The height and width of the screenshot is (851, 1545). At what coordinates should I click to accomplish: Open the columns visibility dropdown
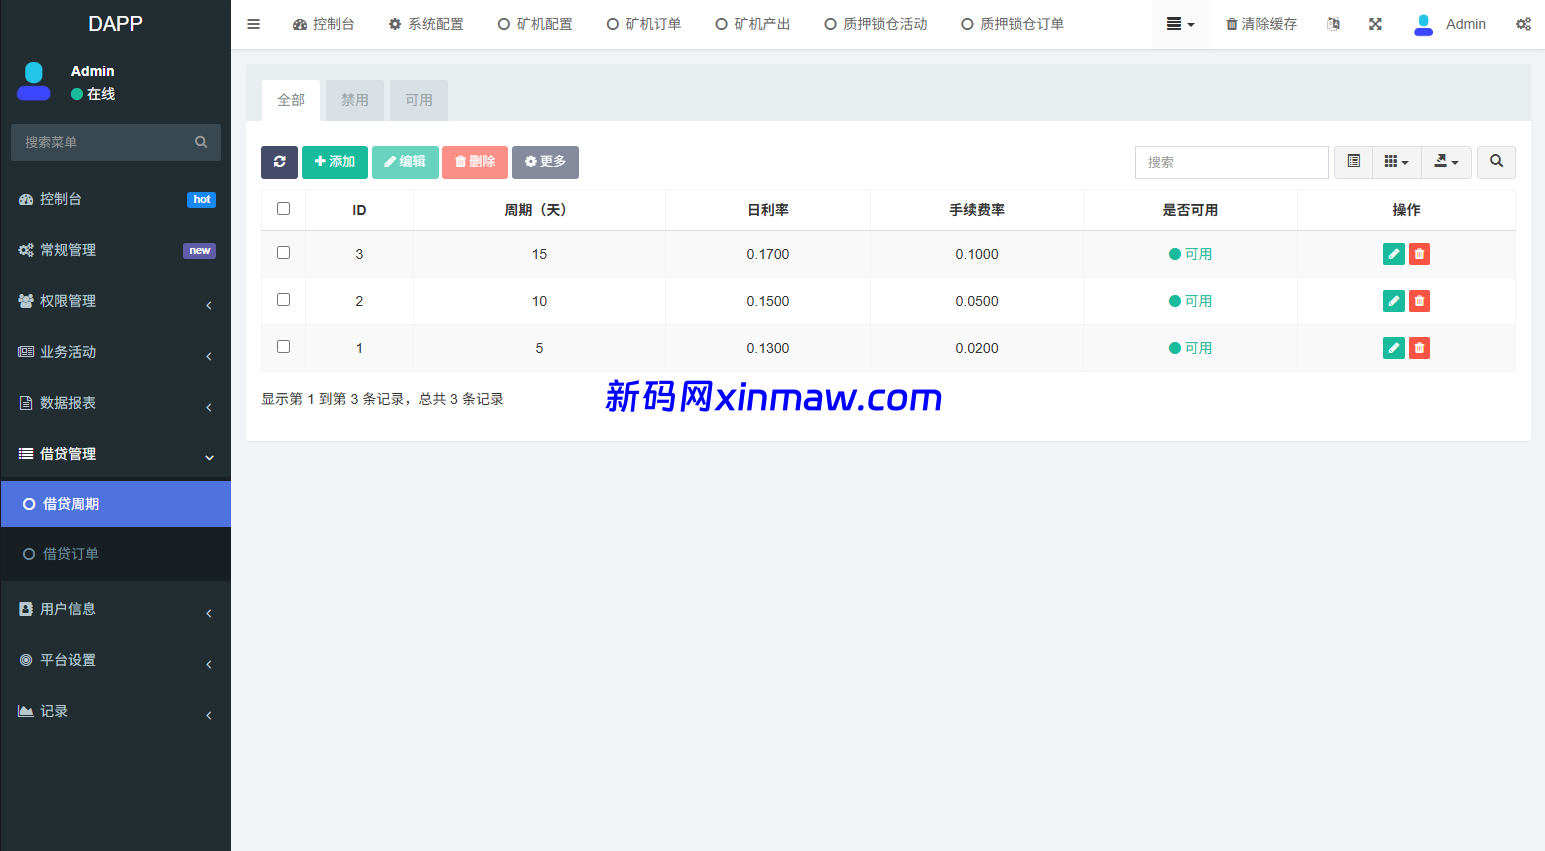[x=1396, y=162]
